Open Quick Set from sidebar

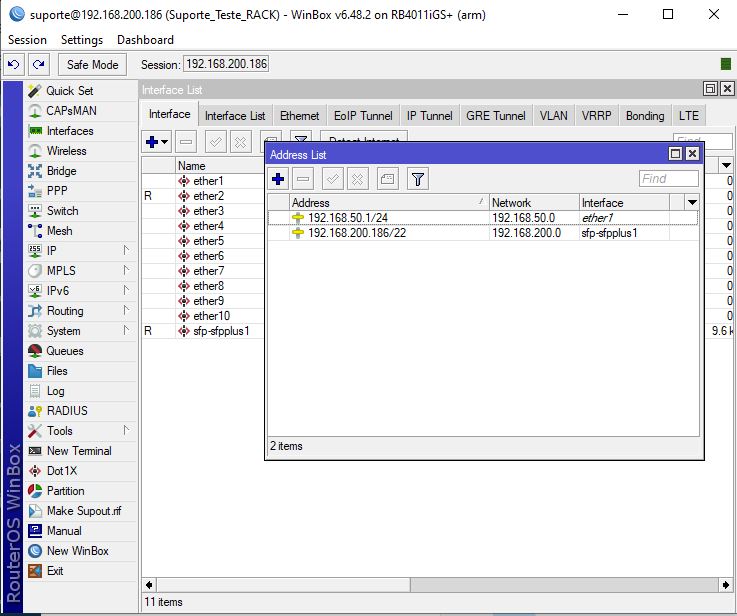(69, 91)
